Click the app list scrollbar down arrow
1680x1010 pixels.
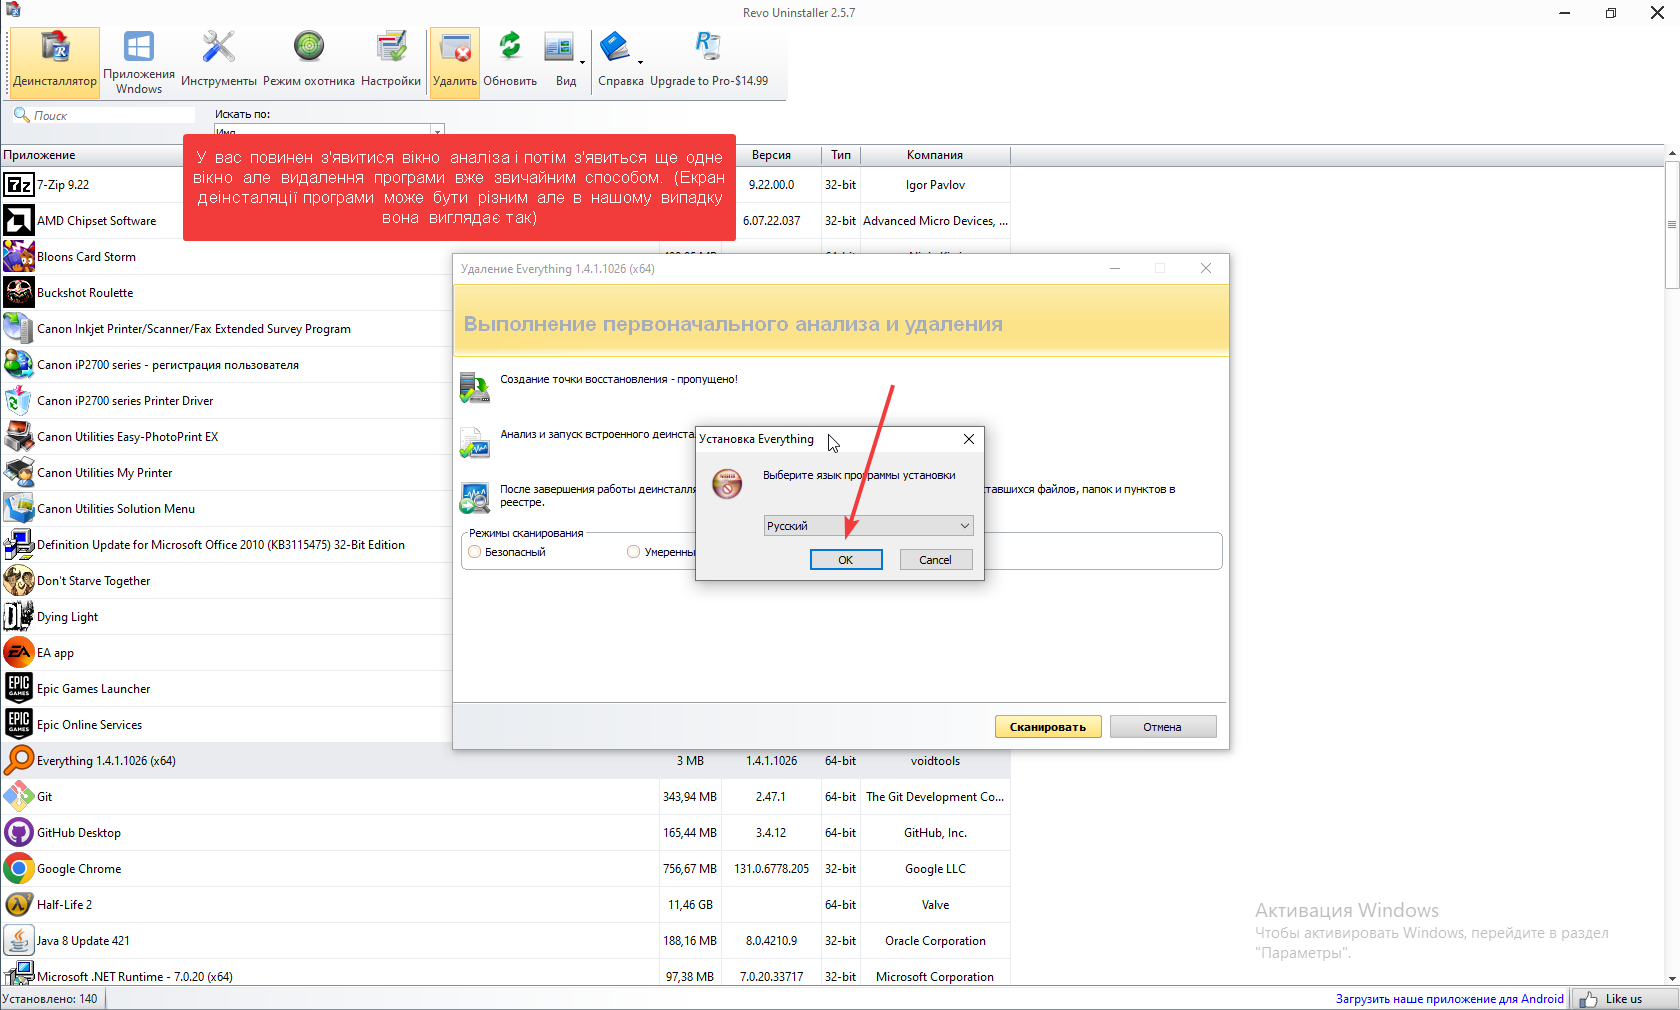1672,979
